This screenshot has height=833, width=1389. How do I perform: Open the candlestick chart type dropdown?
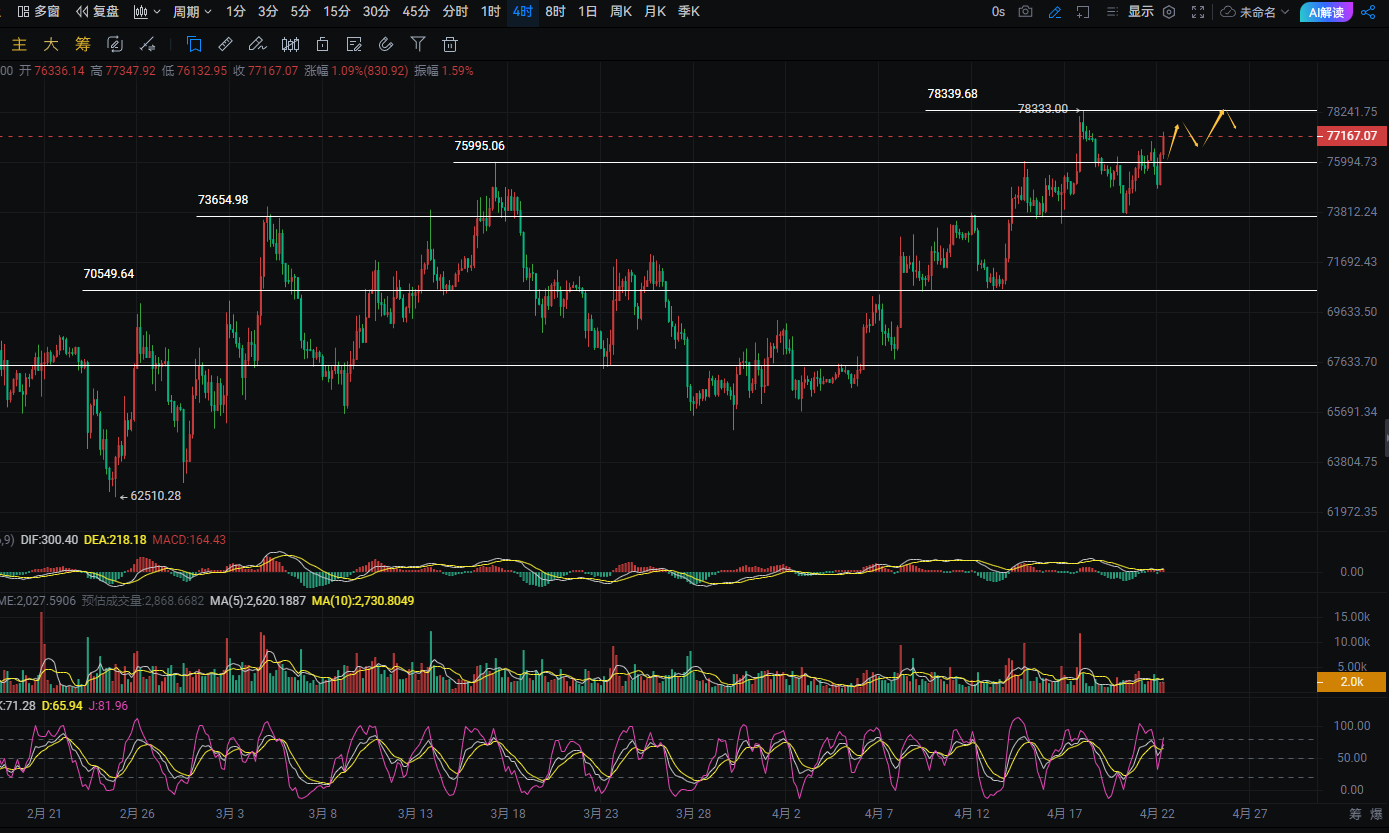[147, 12]
